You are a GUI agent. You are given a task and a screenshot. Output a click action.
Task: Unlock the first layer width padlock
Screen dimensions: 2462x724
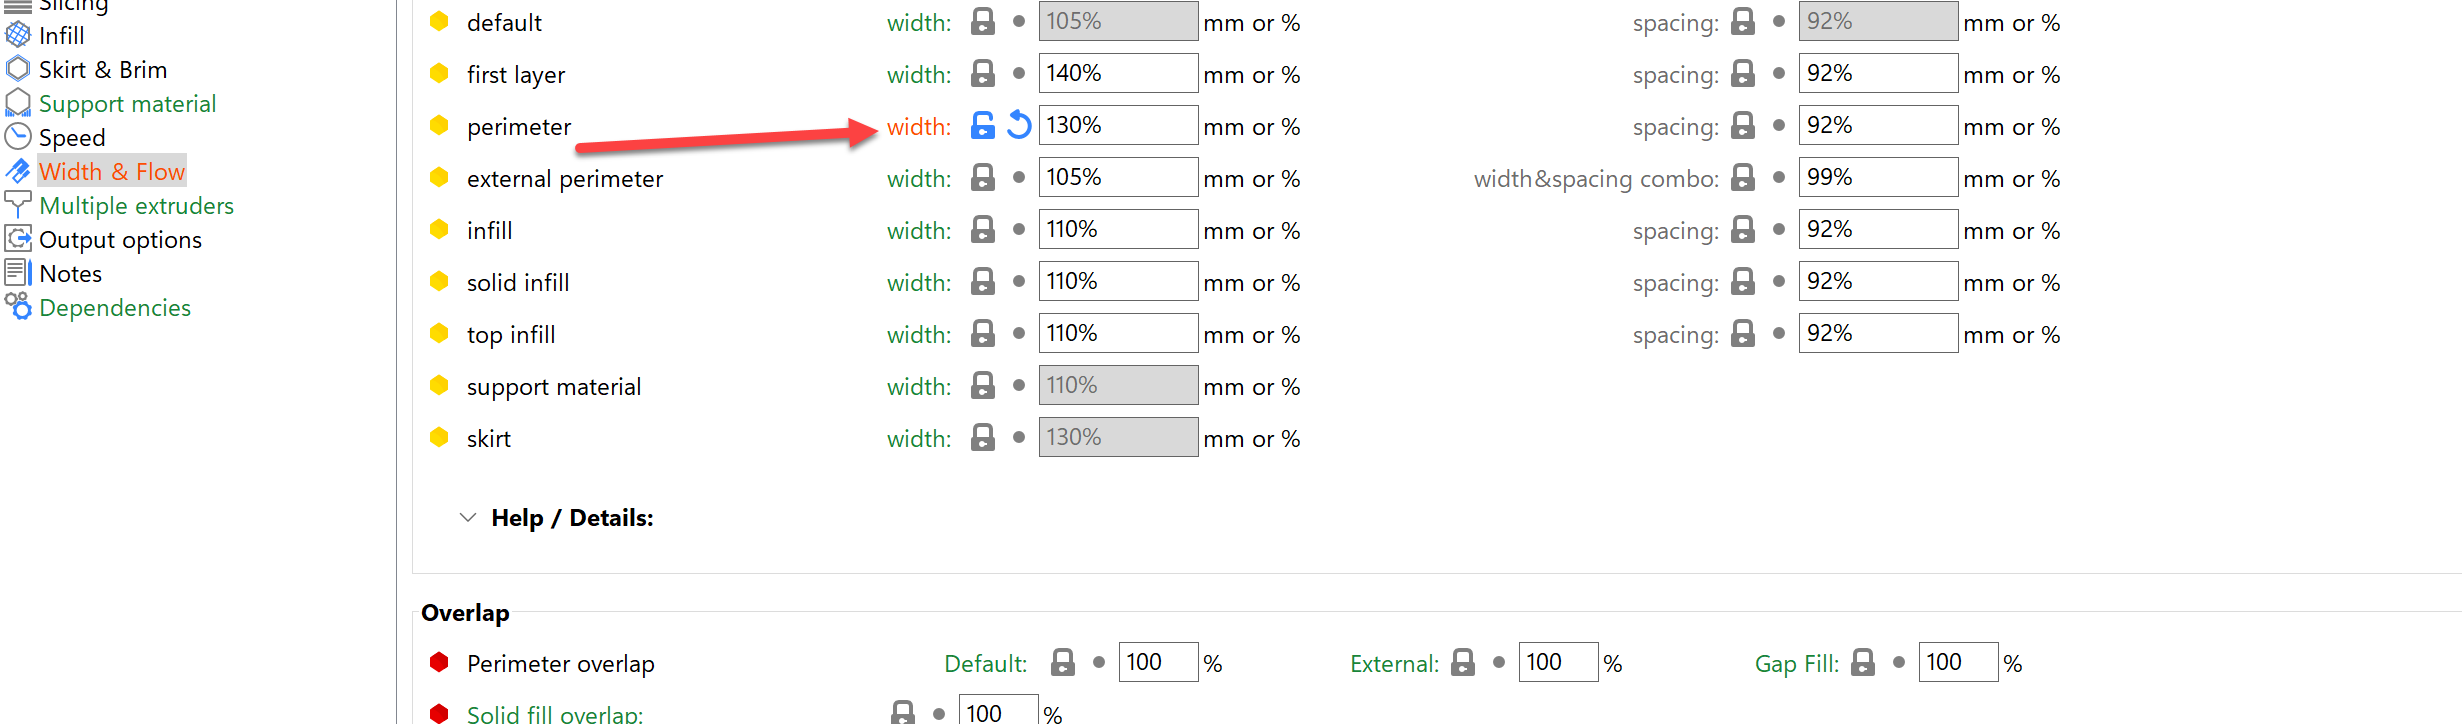(x=983, y=72)
